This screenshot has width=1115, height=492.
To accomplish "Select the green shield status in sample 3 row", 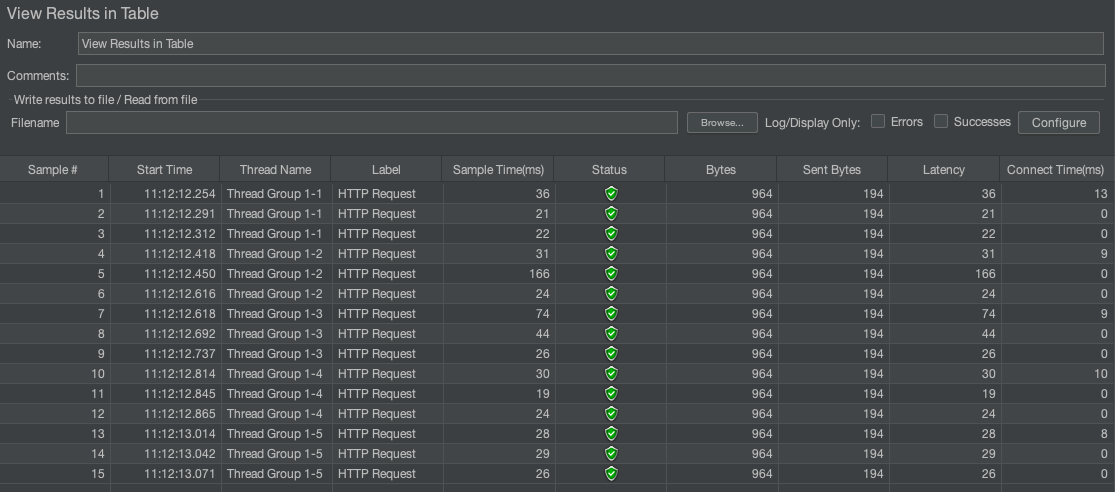I will coord(611,233).
